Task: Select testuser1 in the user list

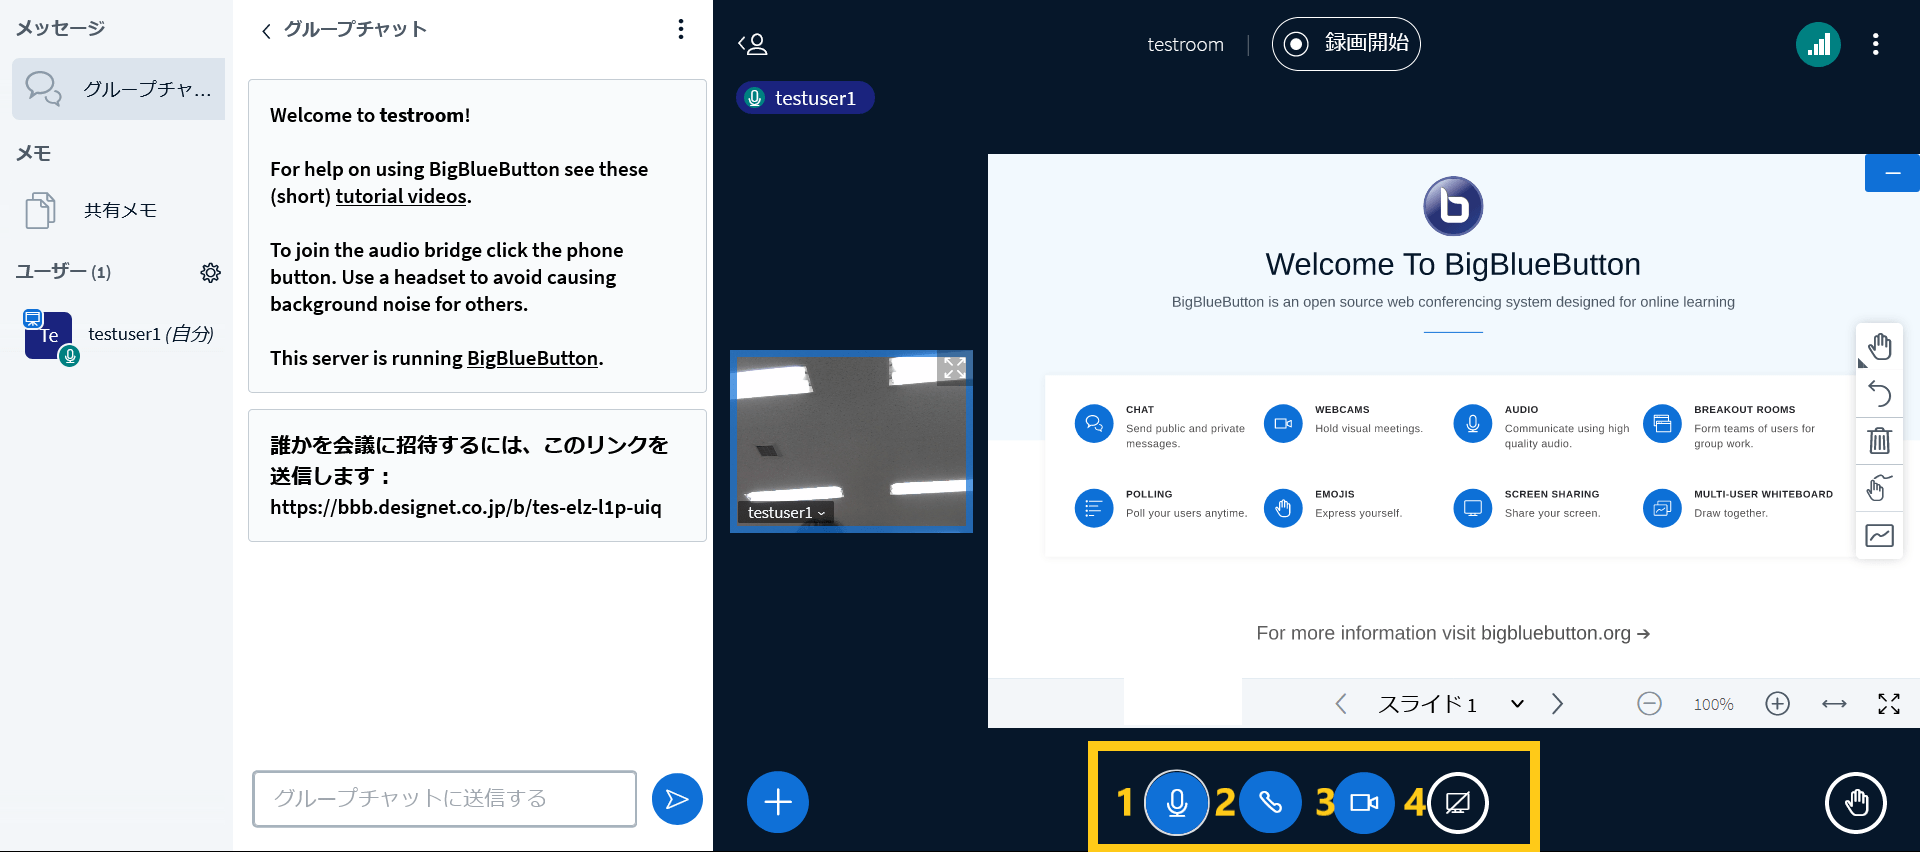Action: point(118,336)
